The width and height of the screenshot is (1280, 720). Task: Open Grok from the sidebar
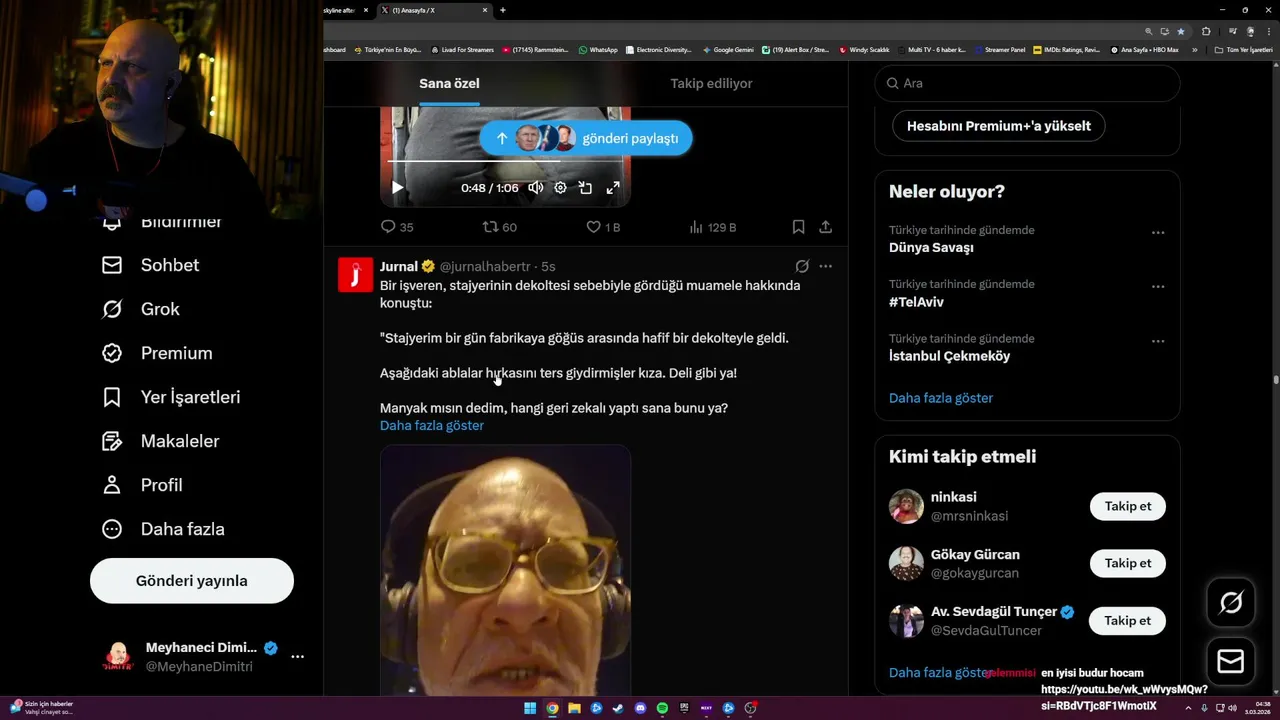point(141,309)
